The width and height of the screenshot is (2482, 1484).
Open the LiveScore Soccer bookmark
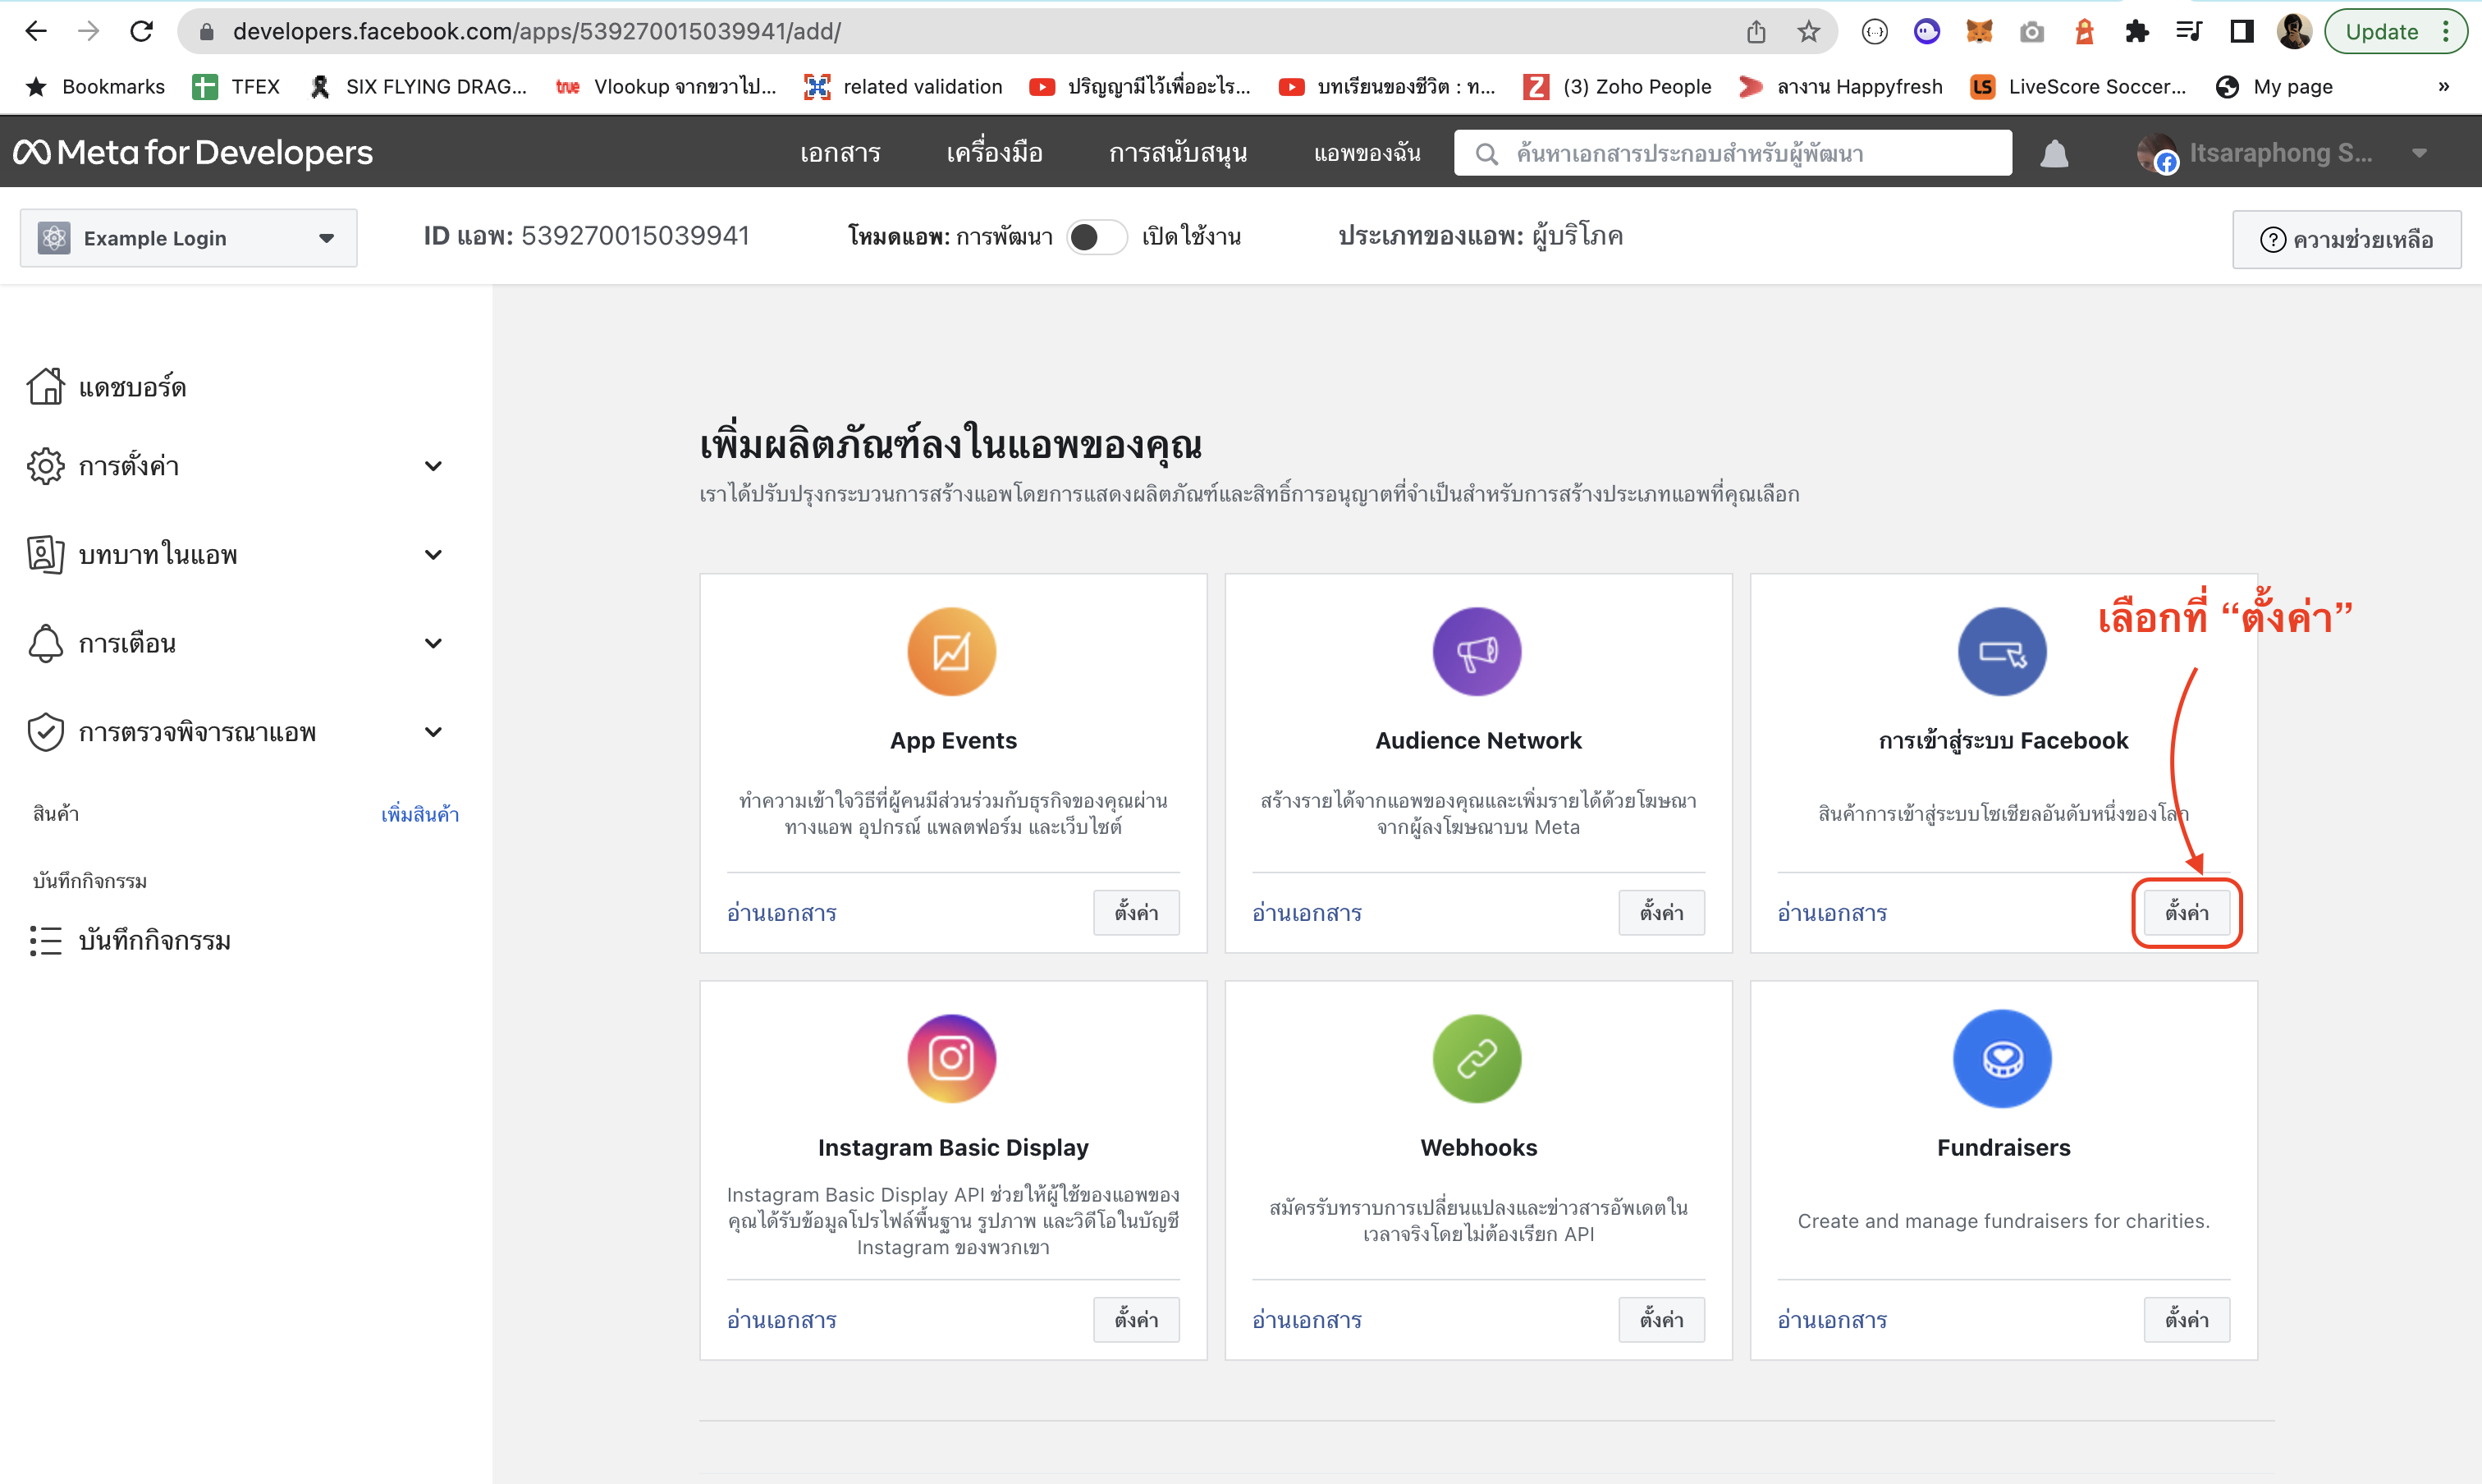pyautogui.click(x=2077, y=87)
